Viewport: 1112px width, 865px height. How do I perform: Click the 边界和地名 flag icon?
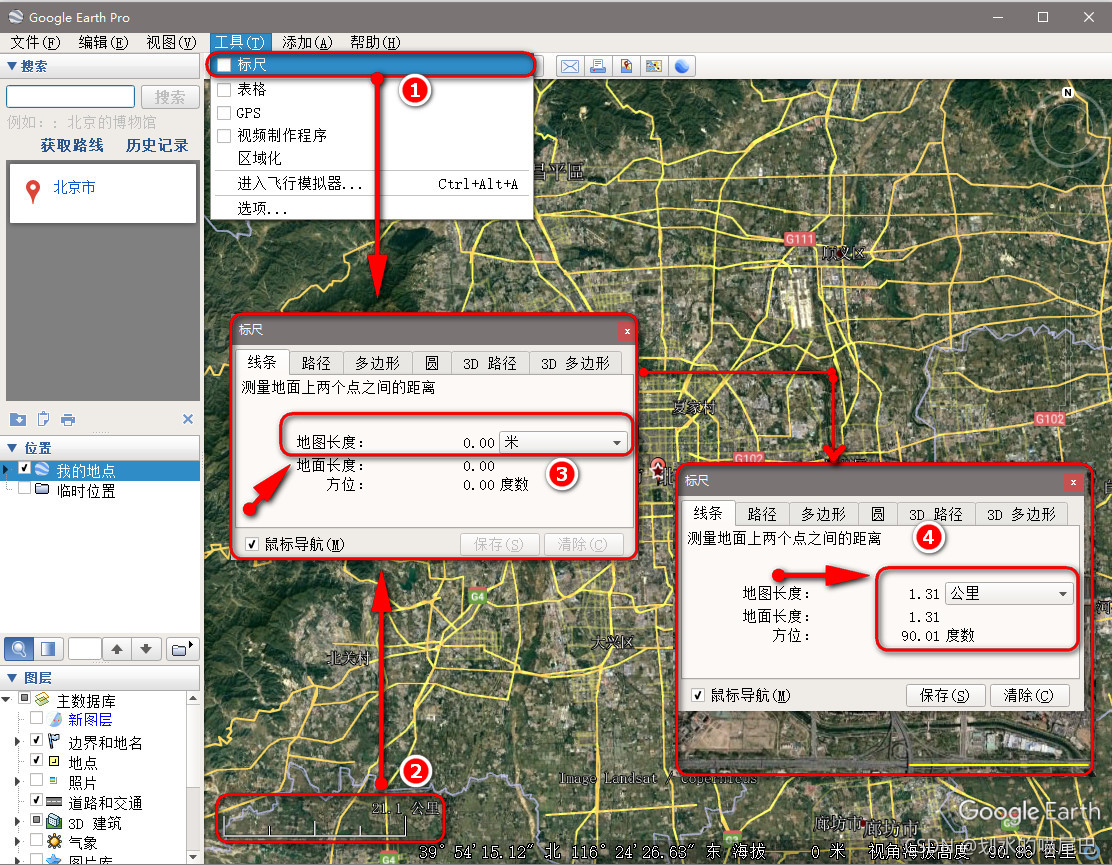(54, 741)
